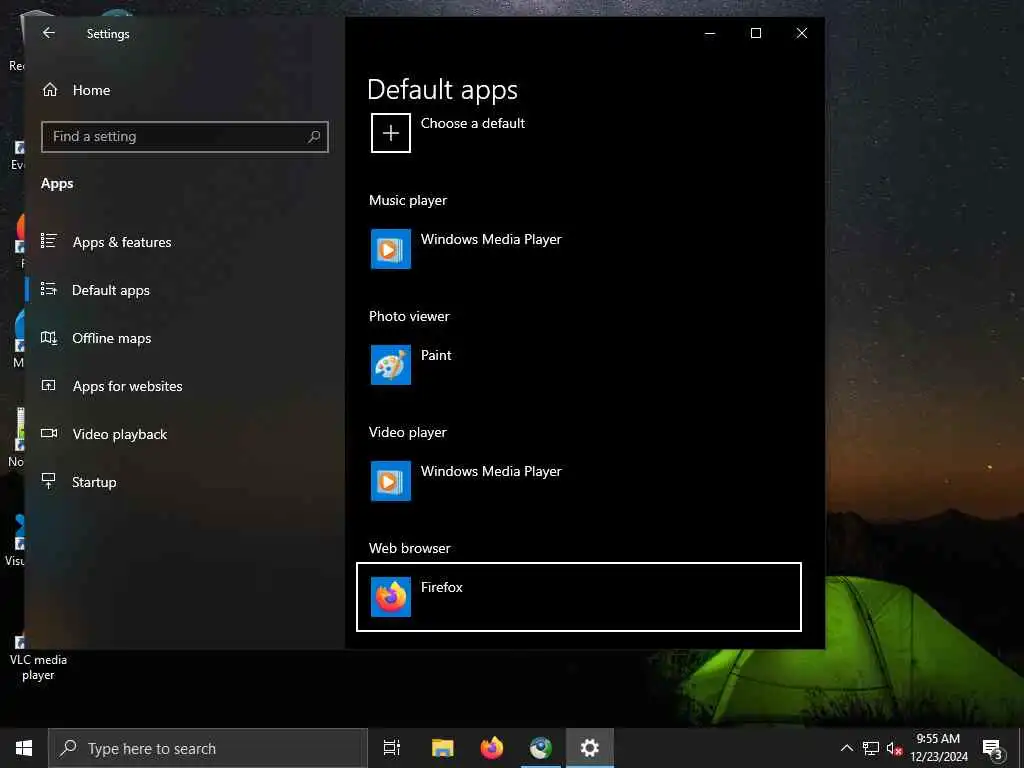Screen dimensions: 1024x768
Task: Open Startup apps settings
Action: pyautogui.click(x=94, y=483)
